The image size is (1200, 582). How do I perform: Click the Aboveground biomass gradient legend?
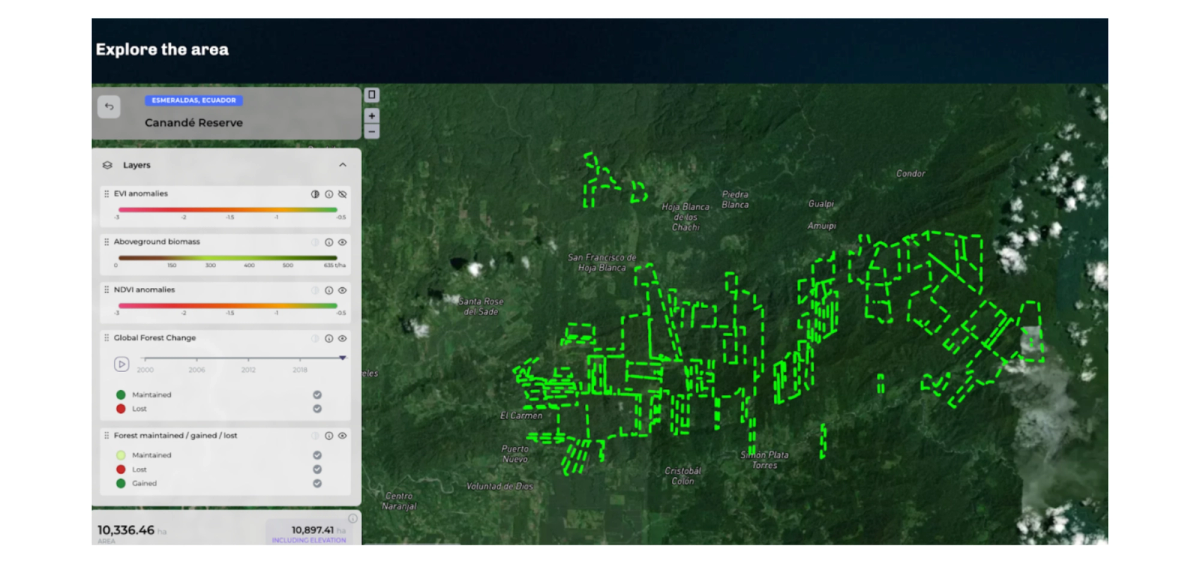click(x=226, y=258)
